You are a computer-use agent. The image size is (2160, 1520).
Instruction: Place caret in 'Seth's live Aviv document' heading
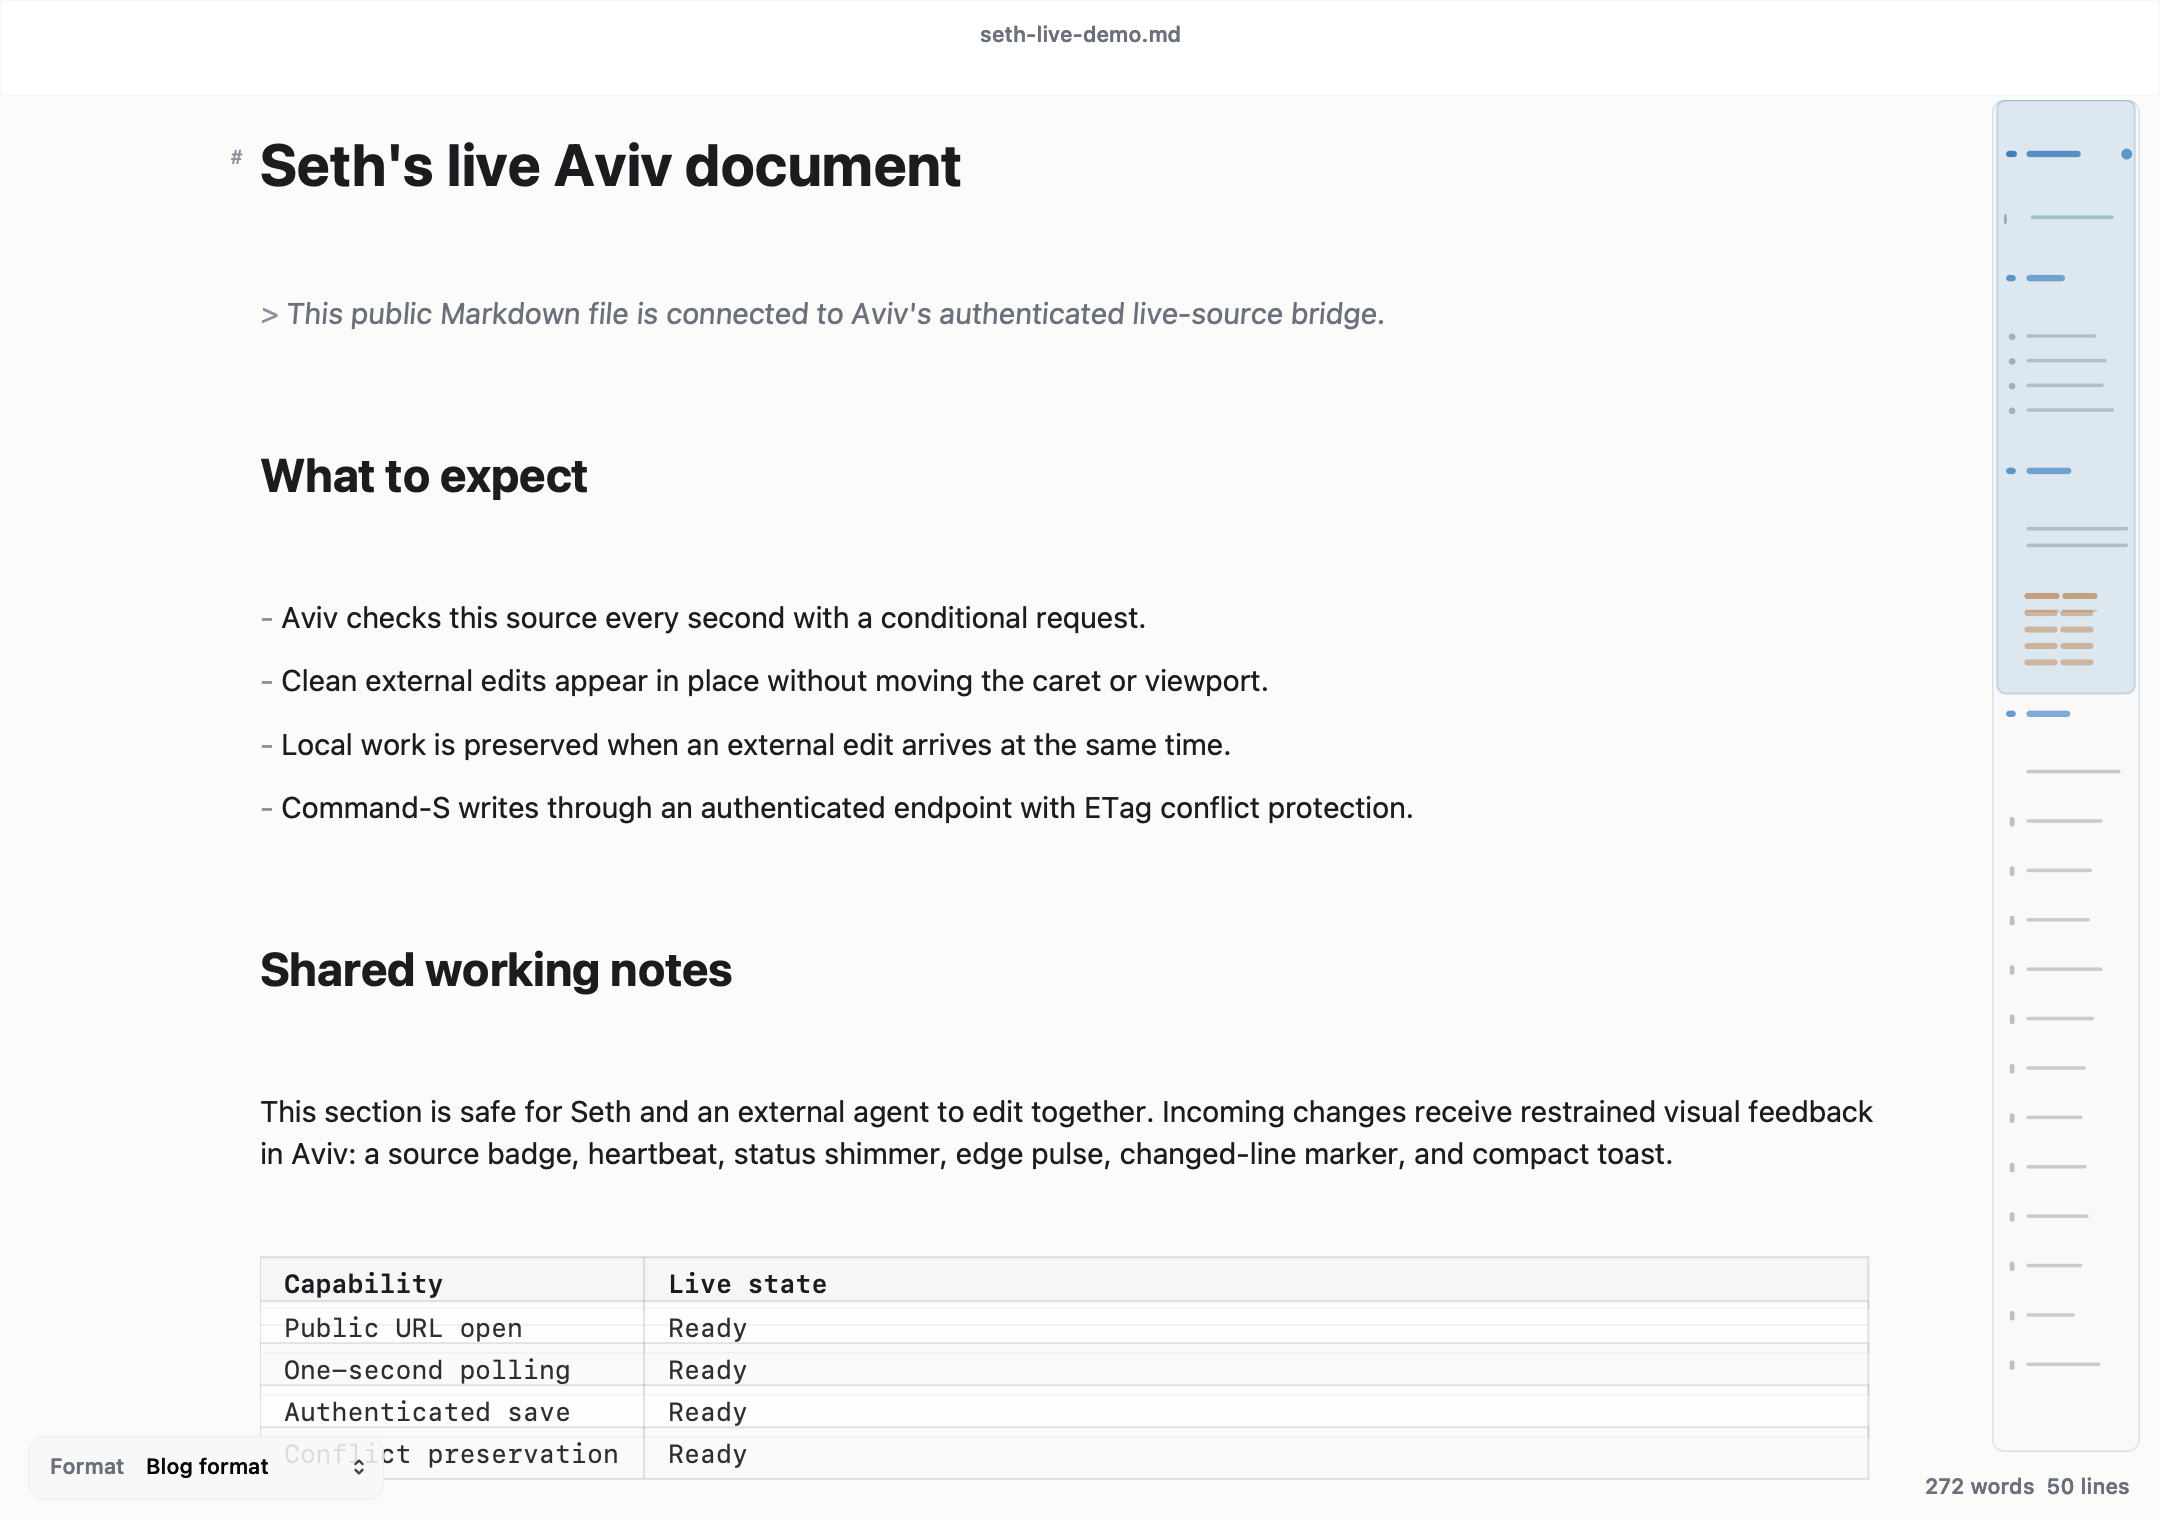coord(610,166)
